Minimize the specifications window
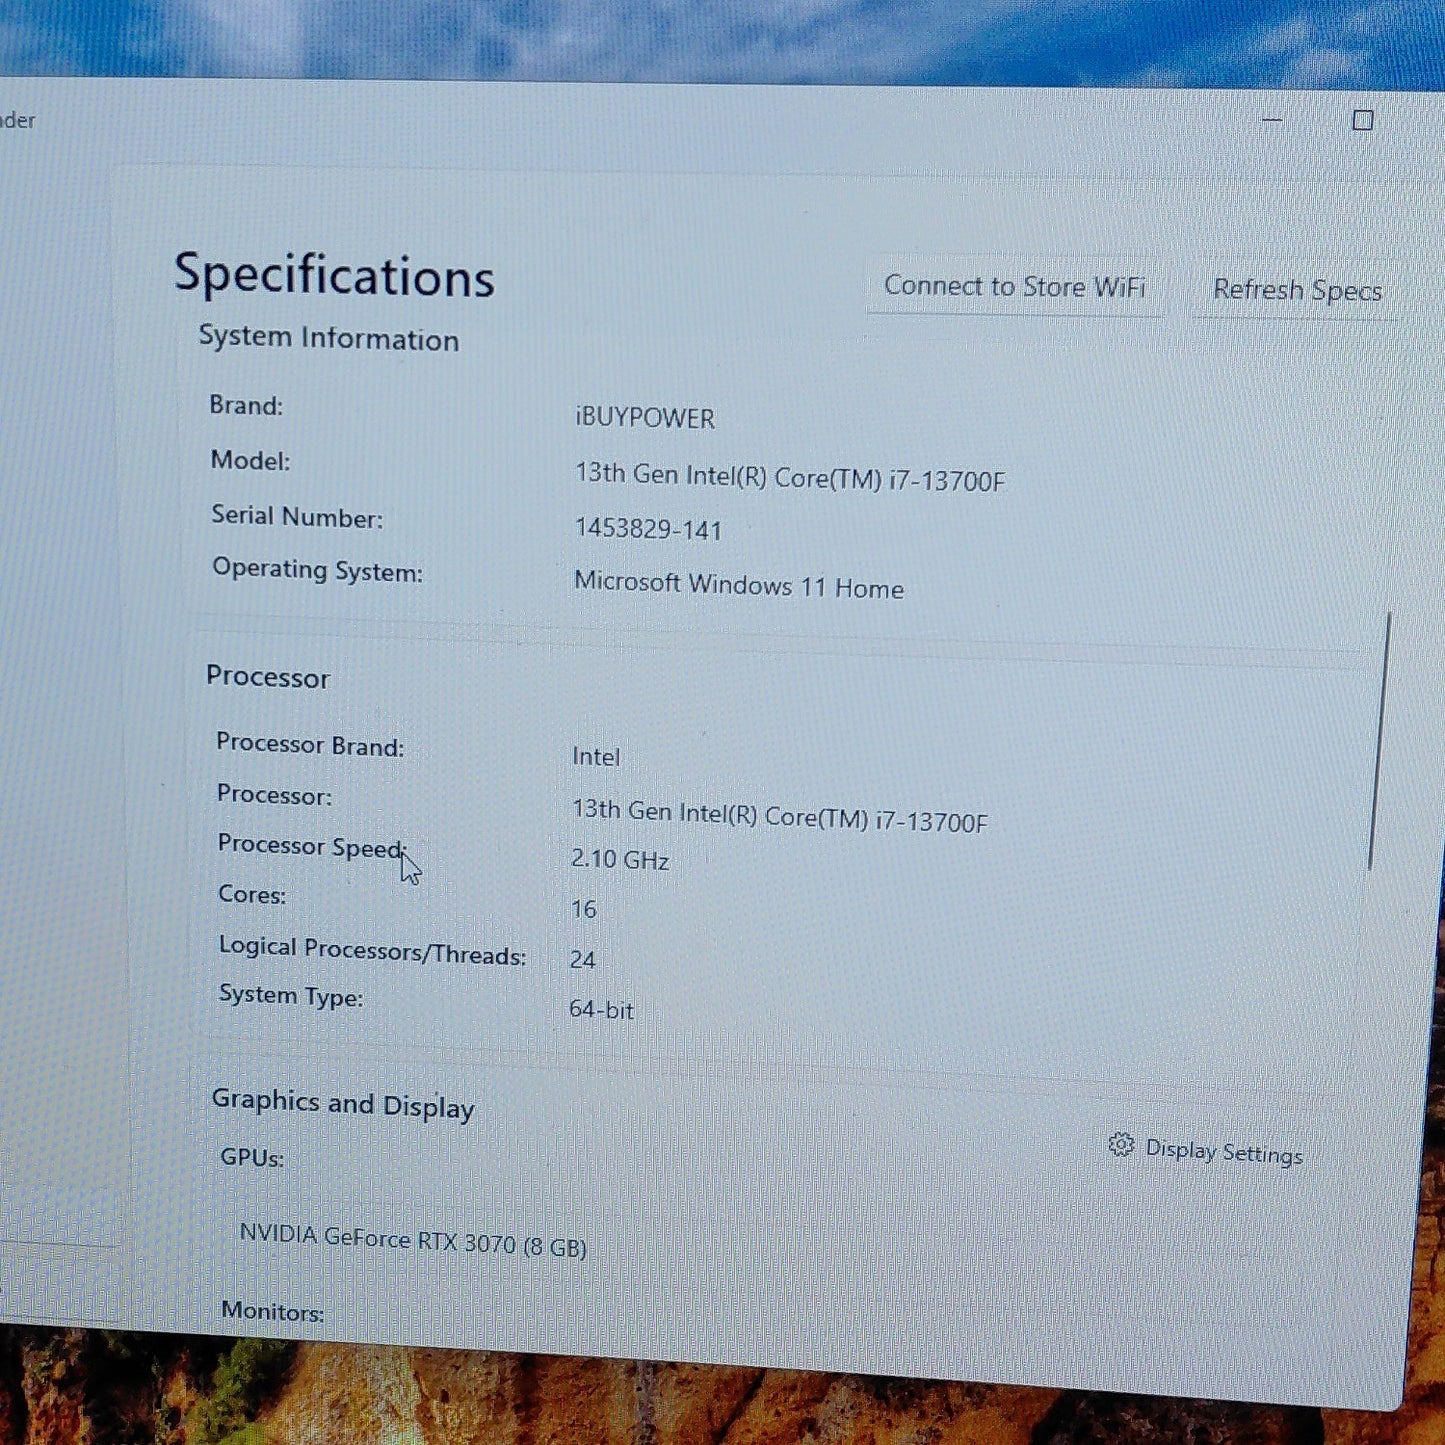Screen dimensions: 1445x1445 [x=1272, y=119]
